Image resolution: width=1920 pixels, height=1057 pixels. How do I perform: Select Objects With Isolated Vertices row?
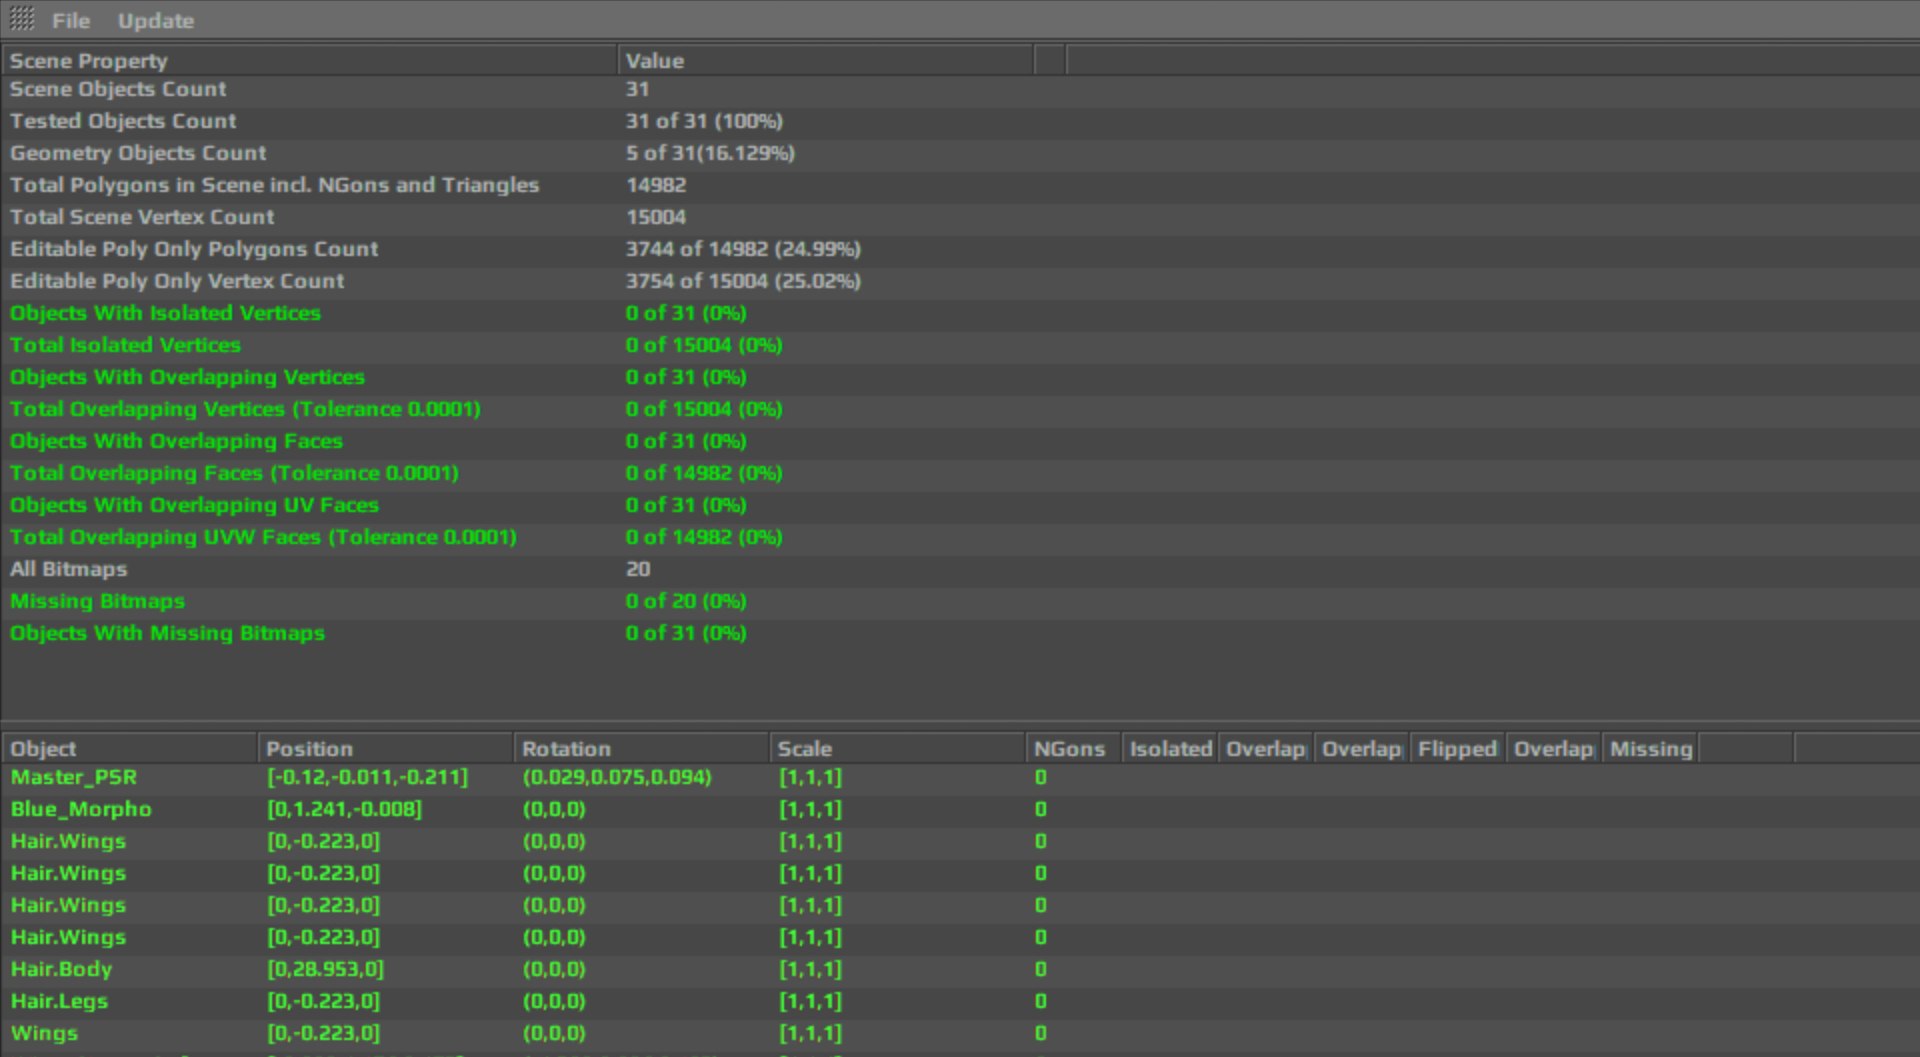(x=960, y=314)
